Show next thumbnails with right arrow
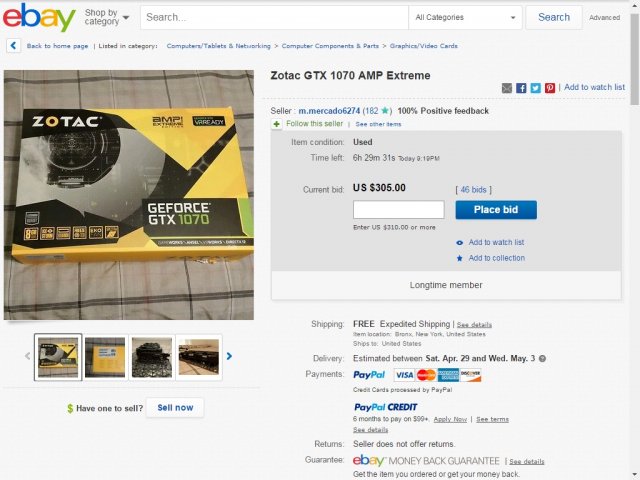 229,356
